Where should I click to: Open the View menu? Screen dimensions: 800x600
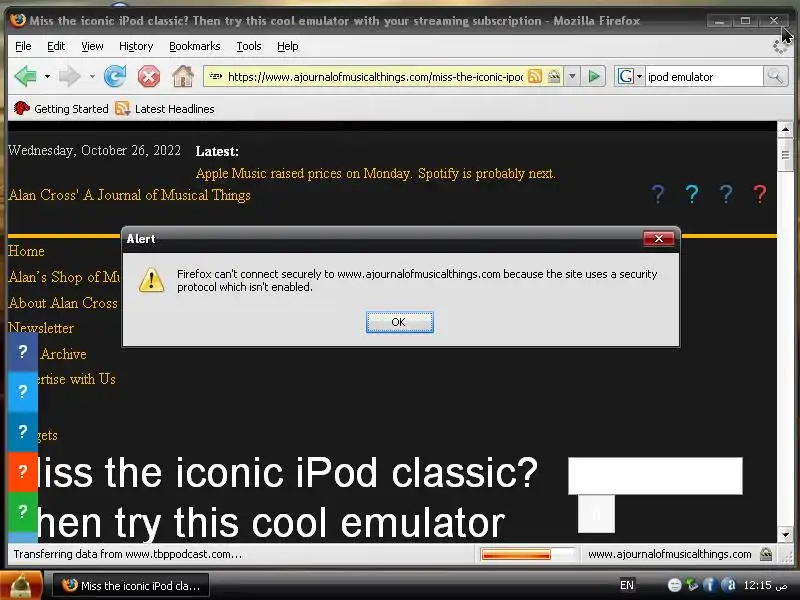point(92,46)
